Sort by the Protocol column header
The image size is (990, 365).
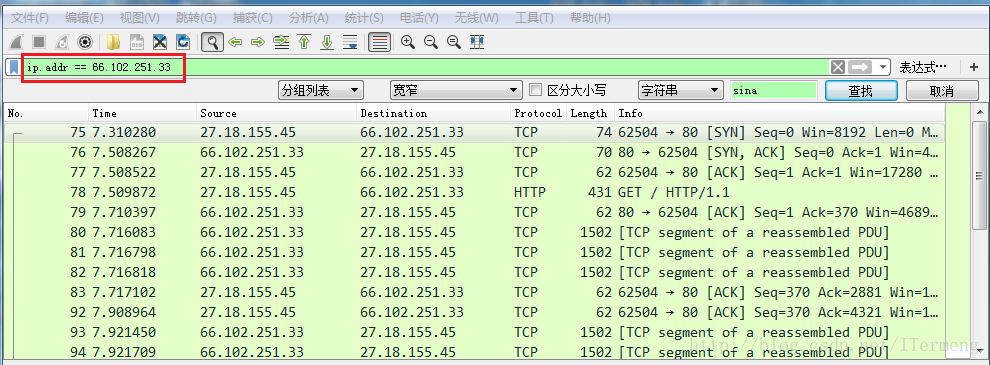pyautogui.click(x=539, y=114)
